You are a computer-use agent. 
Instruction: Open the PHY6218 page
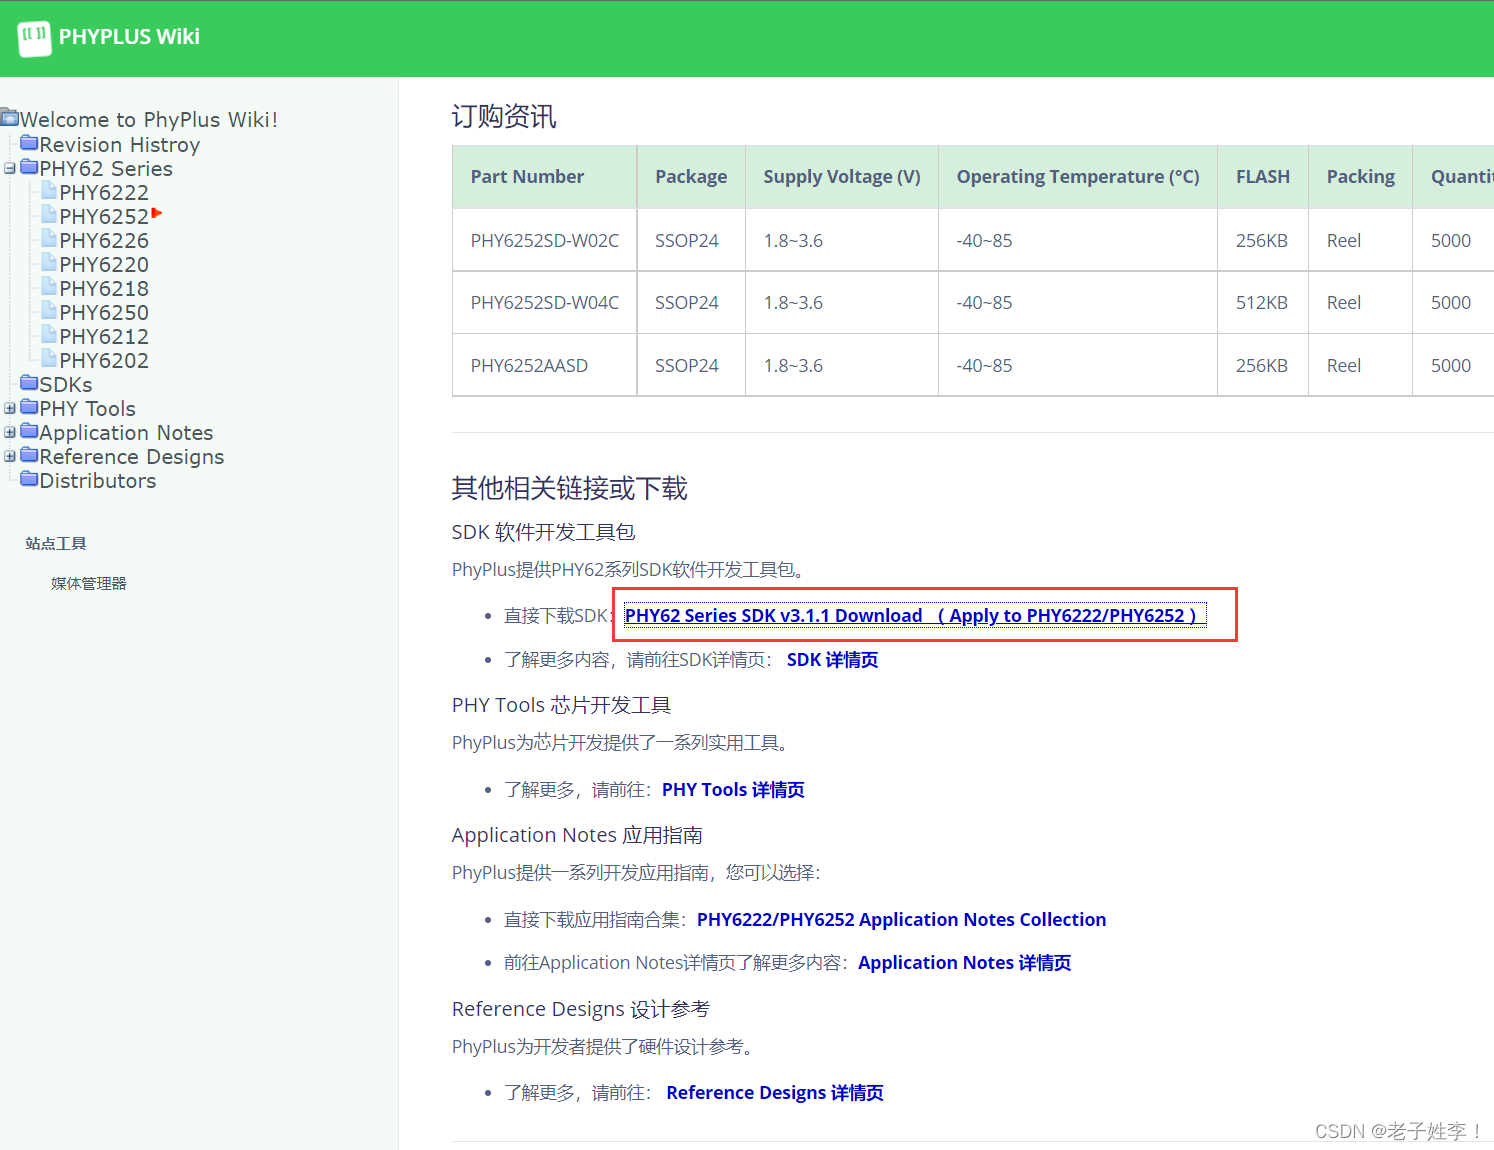coord(104,289)
